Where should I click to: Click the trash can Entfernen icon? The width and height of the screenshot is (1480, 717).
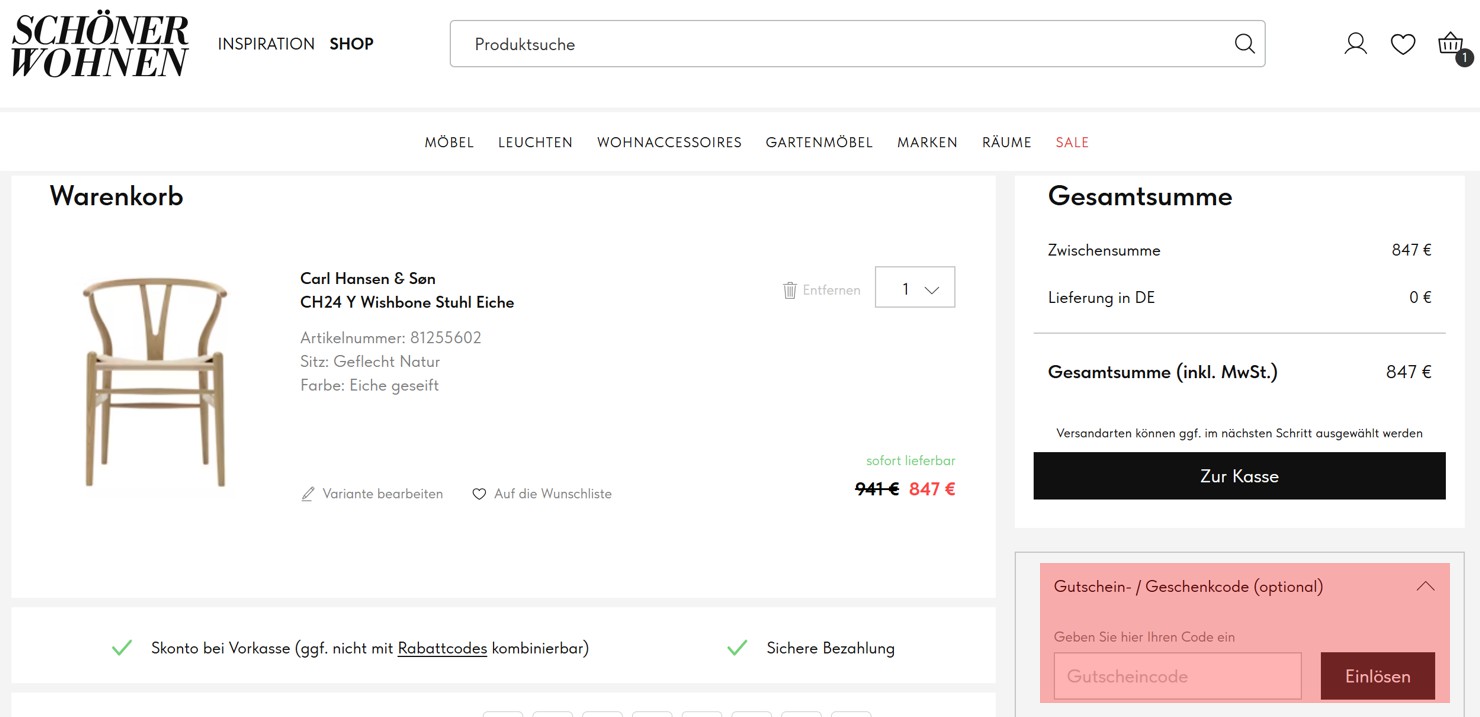790,290
